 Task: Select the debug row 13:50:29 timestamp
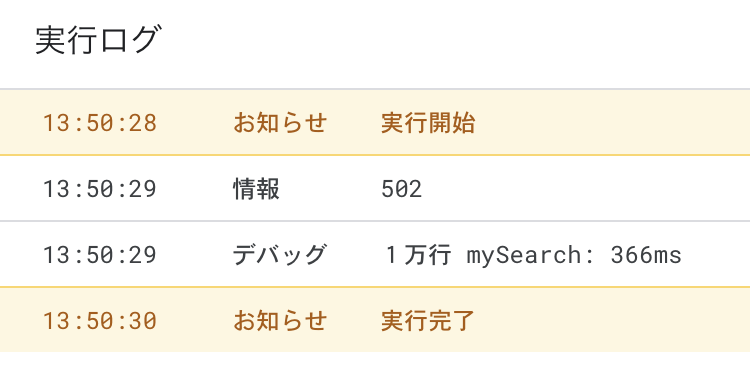(x=100, y=255)
